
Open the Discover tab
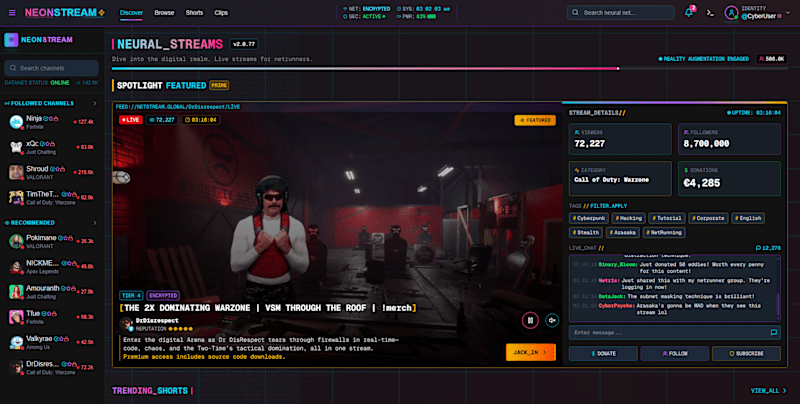click(x=131, y=13)
